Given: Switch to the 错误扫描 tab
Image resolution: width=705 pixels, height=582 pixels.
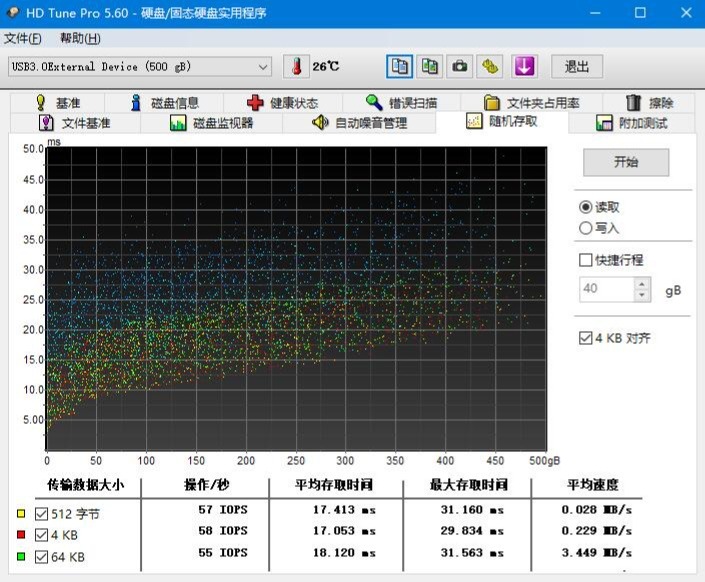Looking at the screenshot, I should (400, 102).
